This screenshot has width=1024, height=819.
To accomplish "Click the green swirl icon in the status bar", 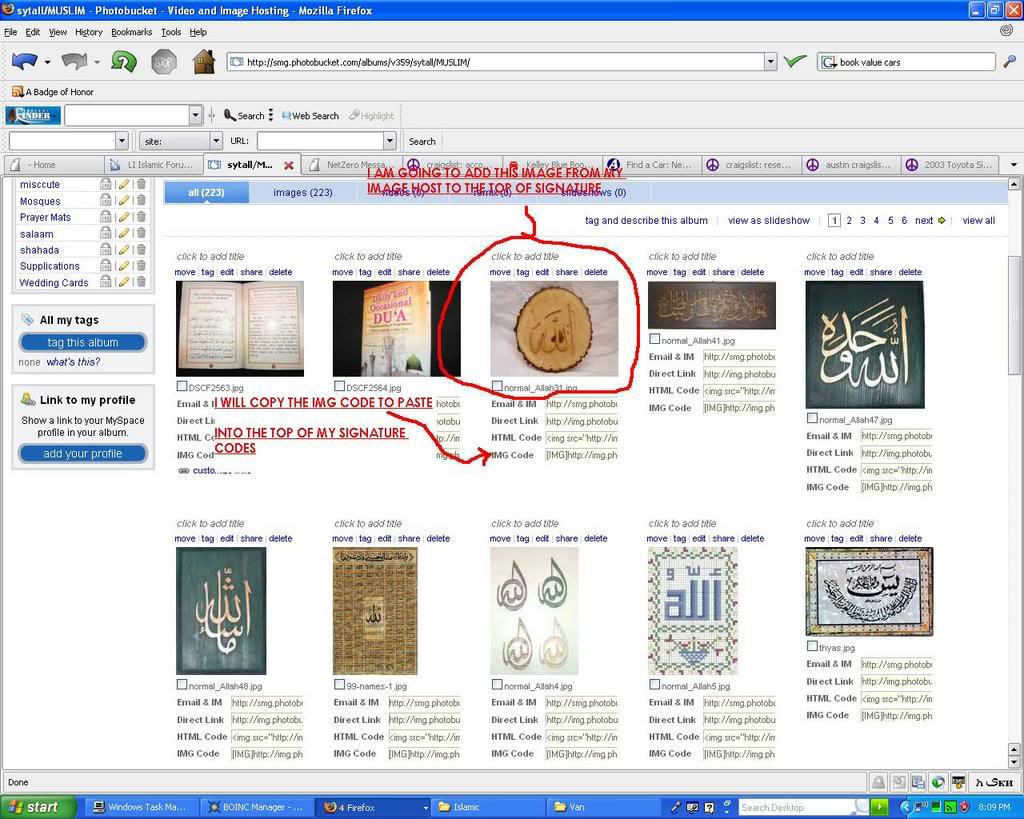I will 938,782.
